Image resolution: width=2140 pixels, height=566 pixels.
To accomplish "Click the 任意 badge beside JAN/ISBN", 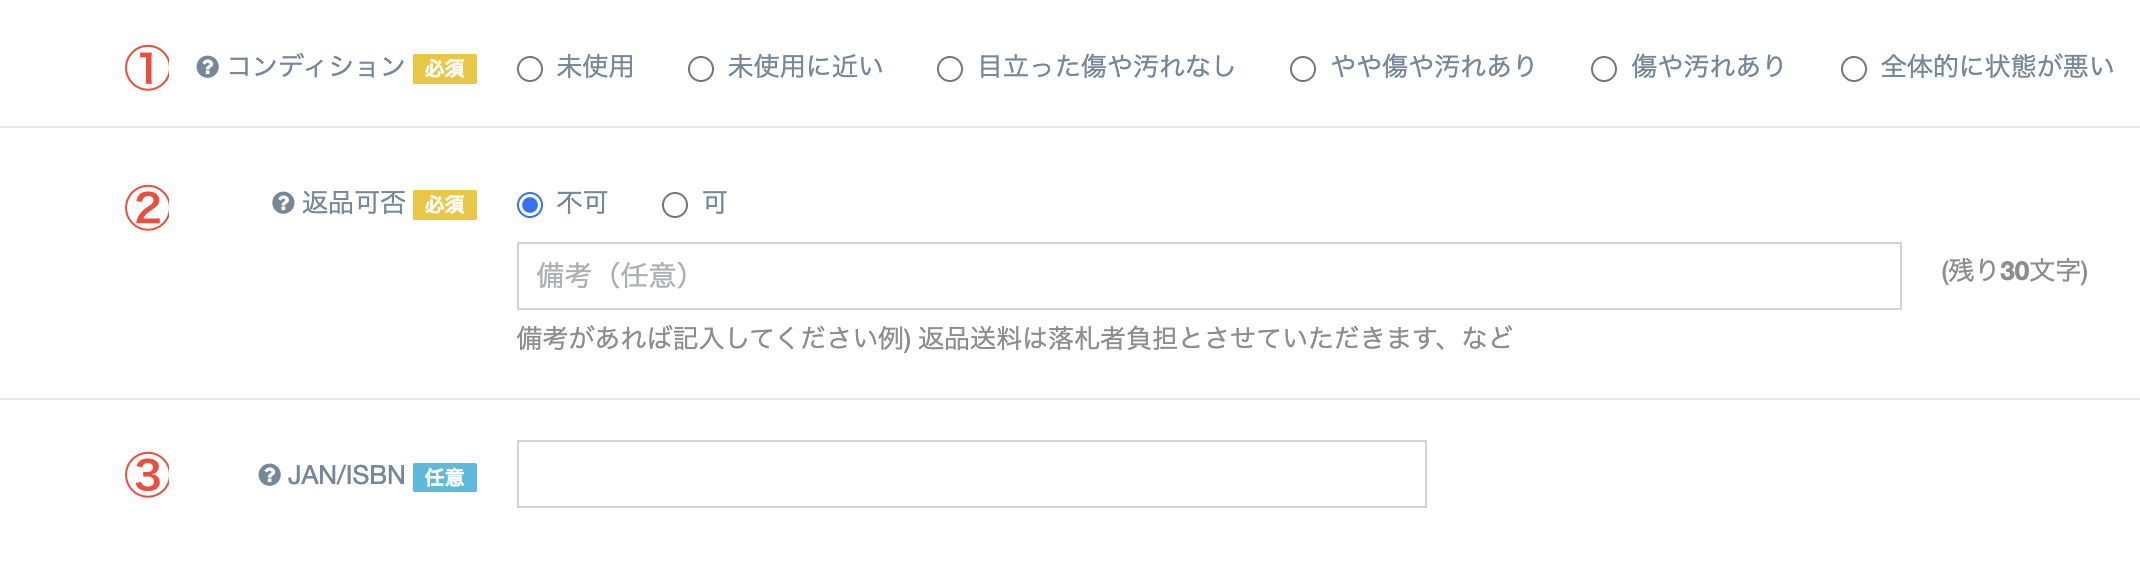I will point(445,477).
